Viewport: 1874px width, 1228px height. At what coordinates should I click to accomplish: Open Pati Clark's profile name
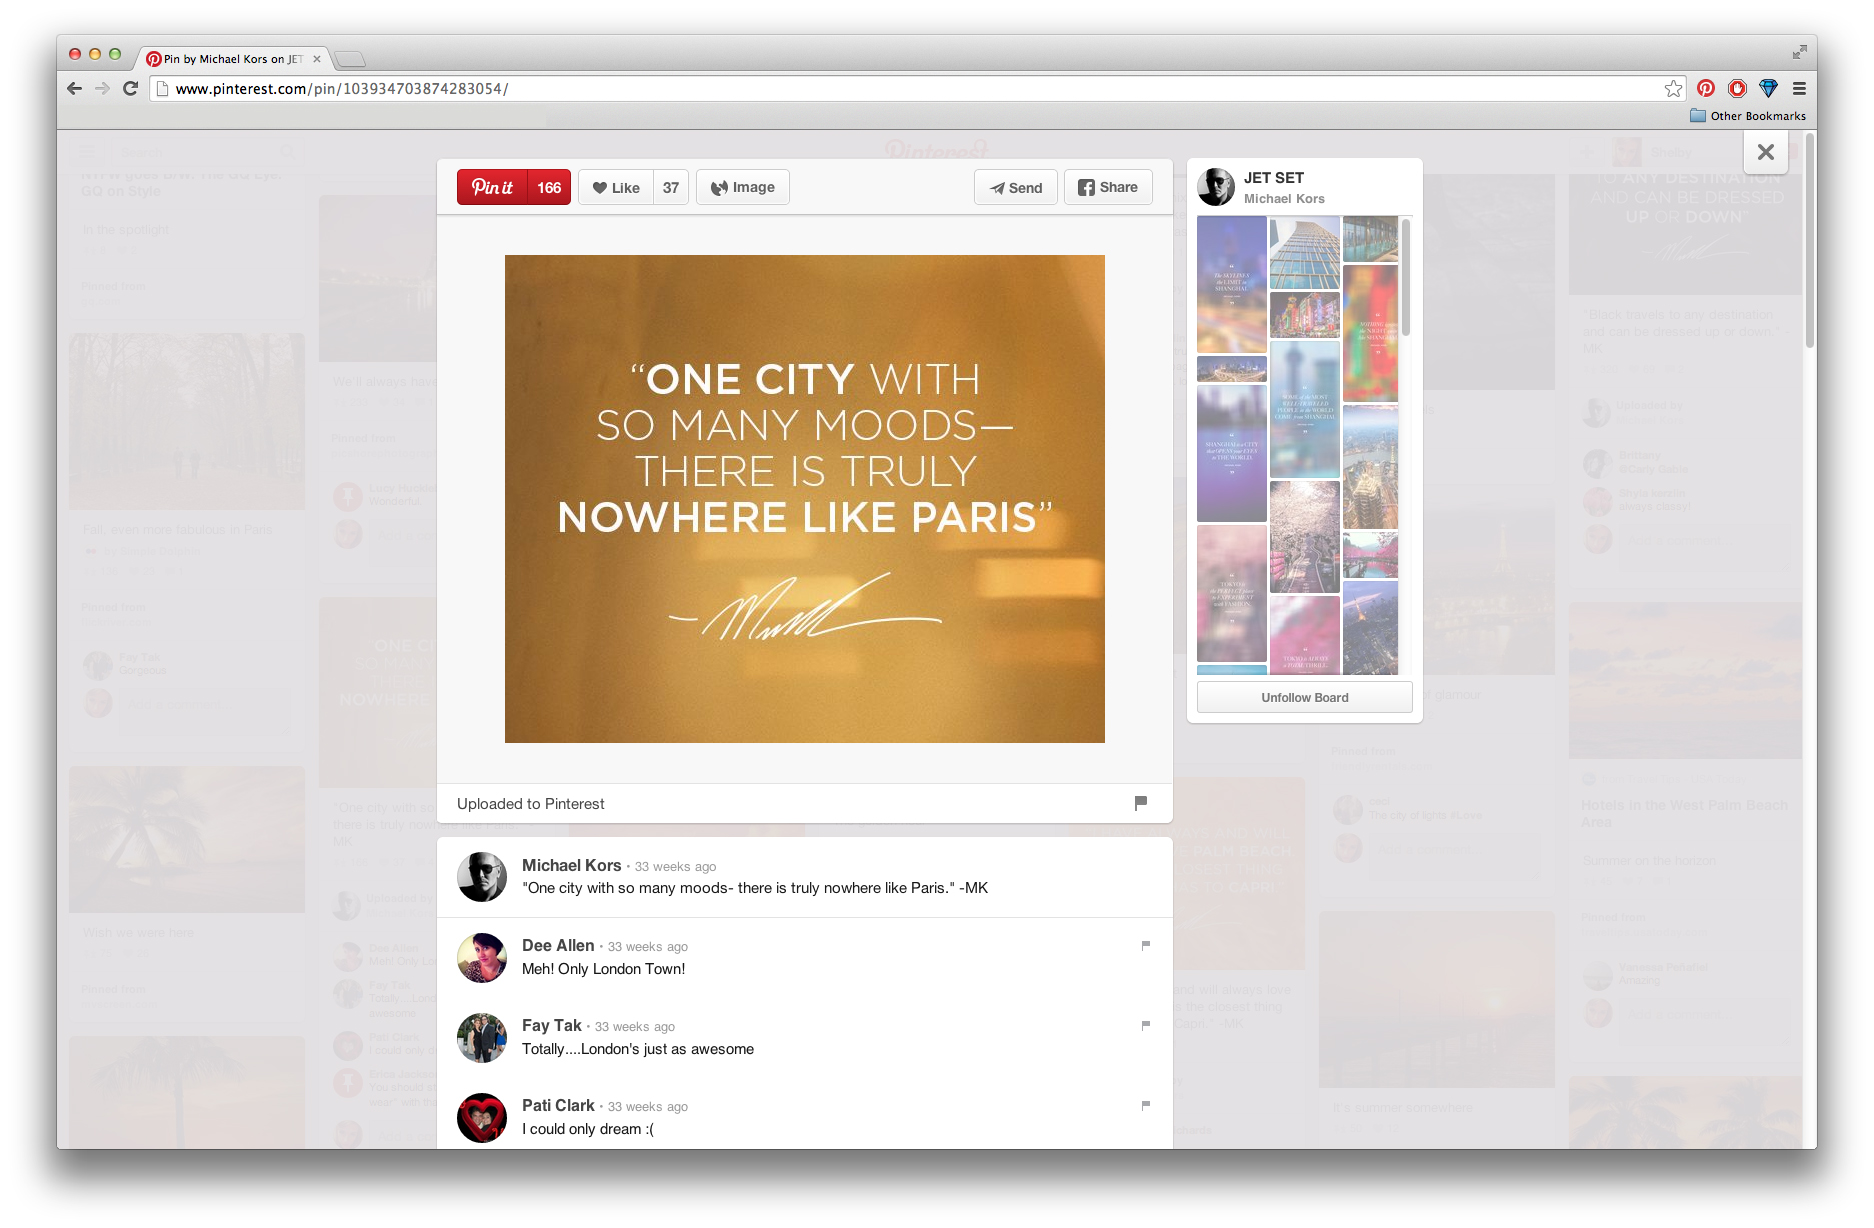tap(558, 1105)
